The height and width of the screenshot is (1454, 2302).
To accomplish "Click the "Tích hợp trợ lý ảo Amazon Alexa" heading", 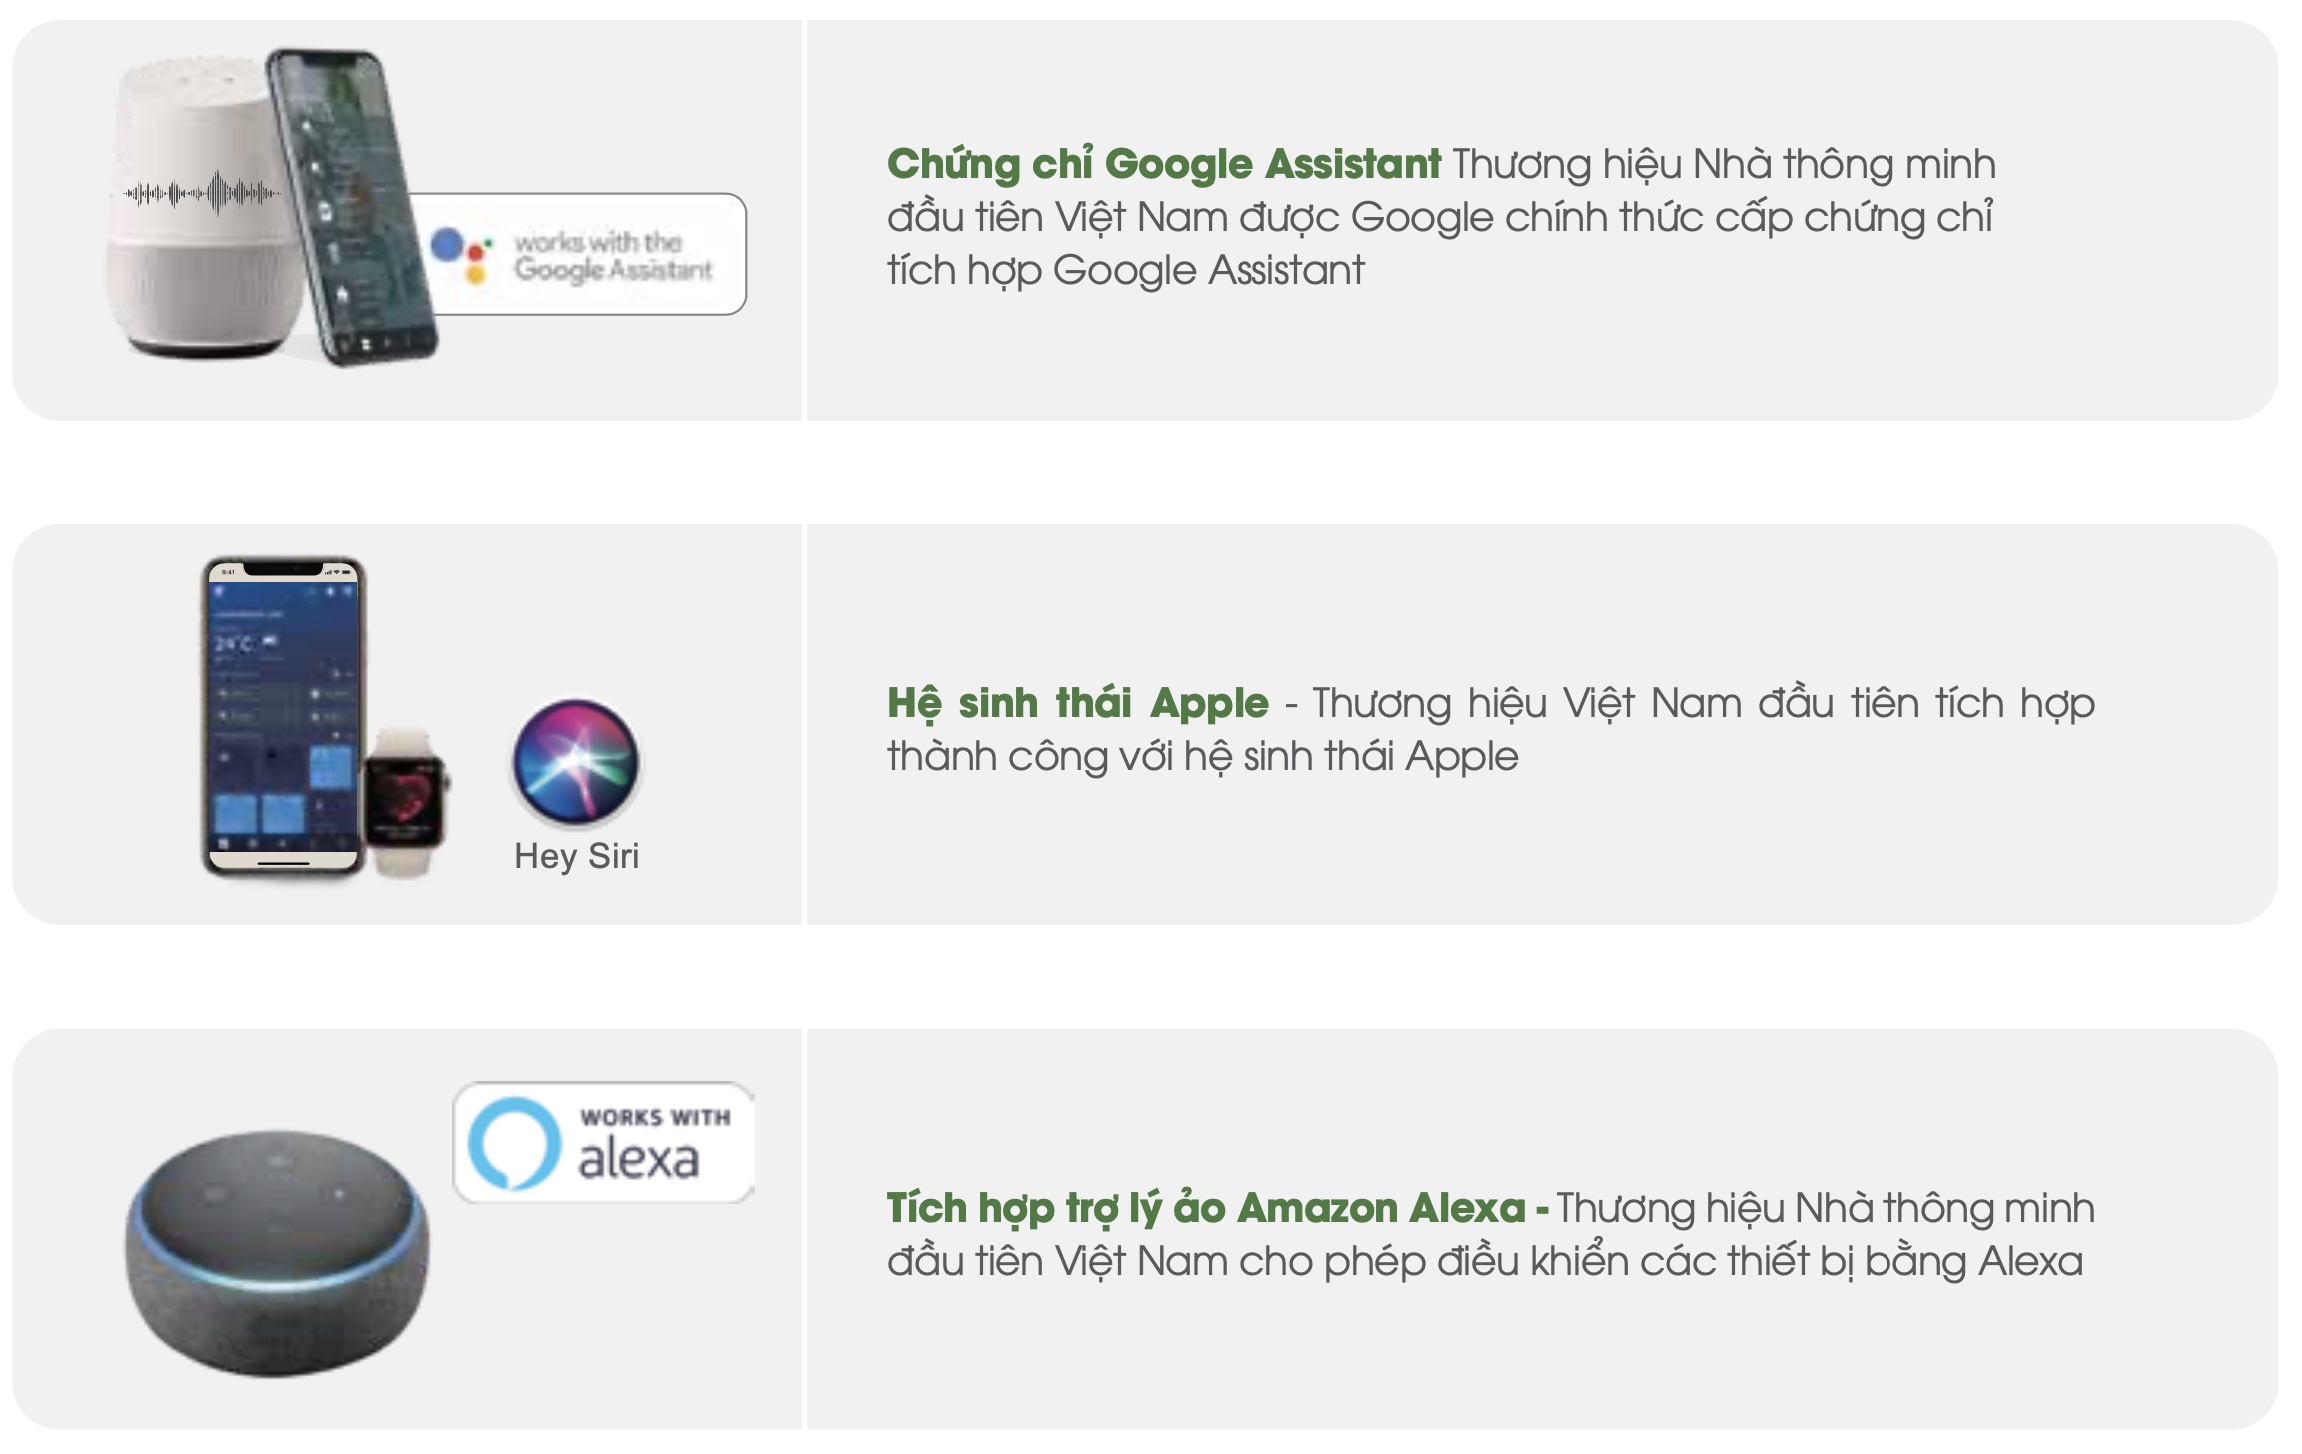I will [x=1207, y=1208].
